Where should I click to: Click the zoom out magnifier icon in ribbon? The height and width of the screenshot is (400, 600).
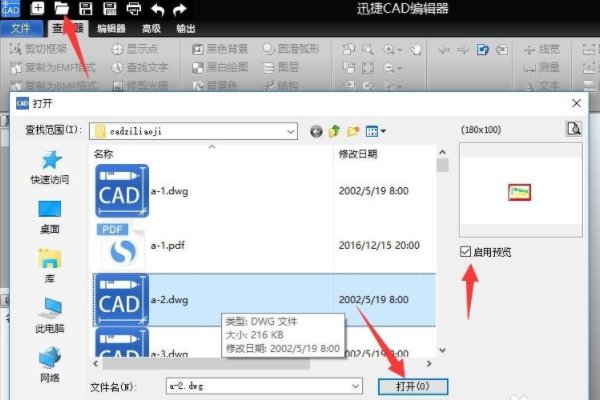pyautogui.click(x=390, y=68)
